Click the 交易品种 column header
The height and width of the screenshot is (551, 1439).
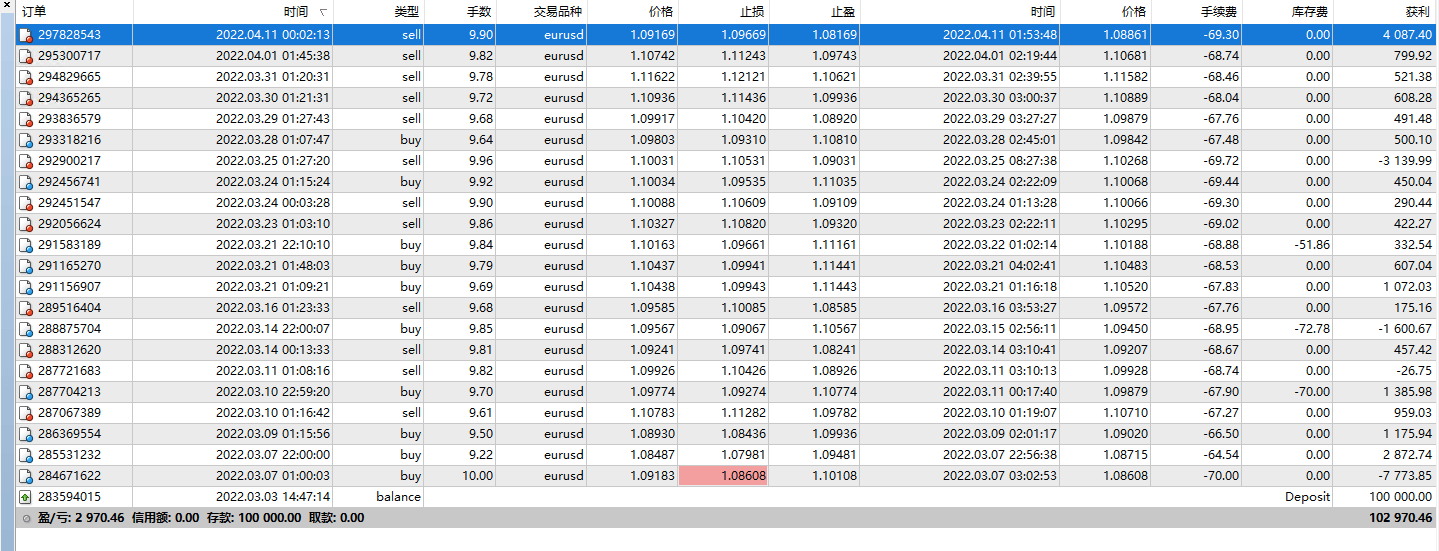(x=558, y=12)
